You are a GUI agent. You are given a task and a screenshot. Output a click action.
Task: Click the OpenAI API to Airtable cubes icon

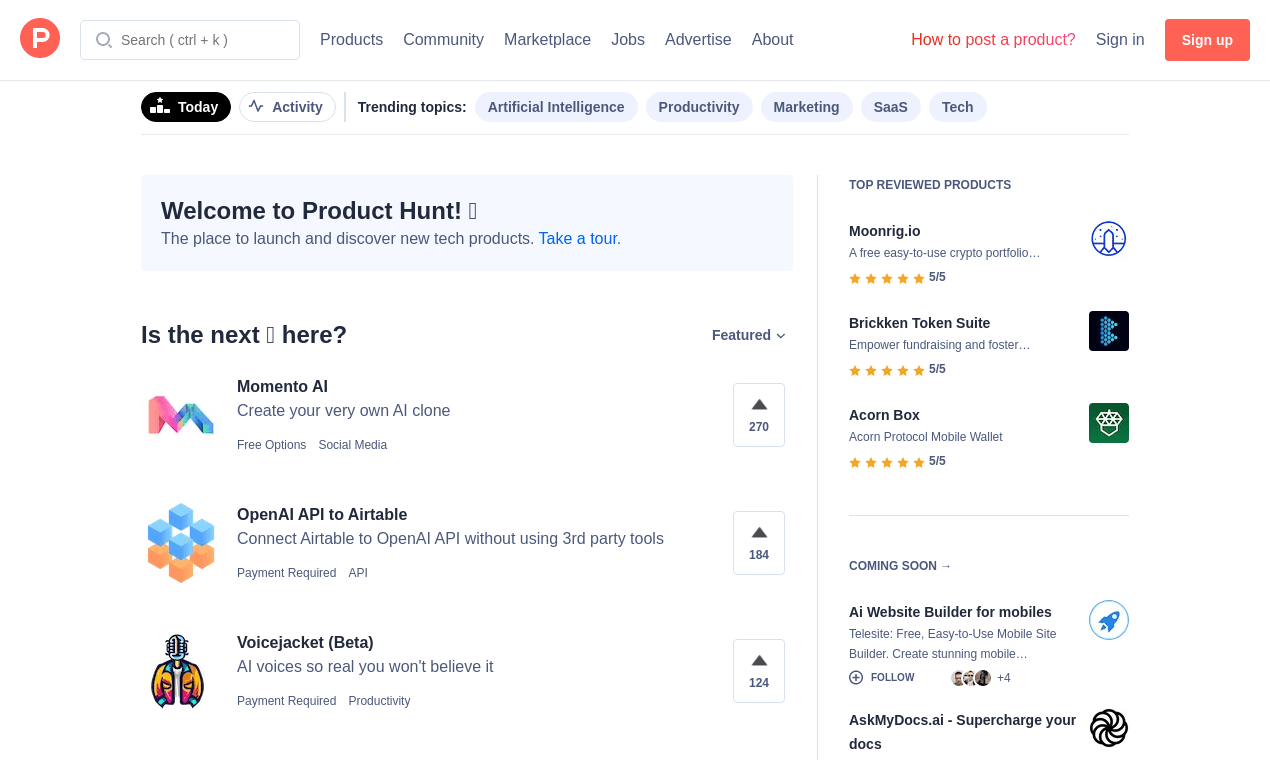click(181, 543)
